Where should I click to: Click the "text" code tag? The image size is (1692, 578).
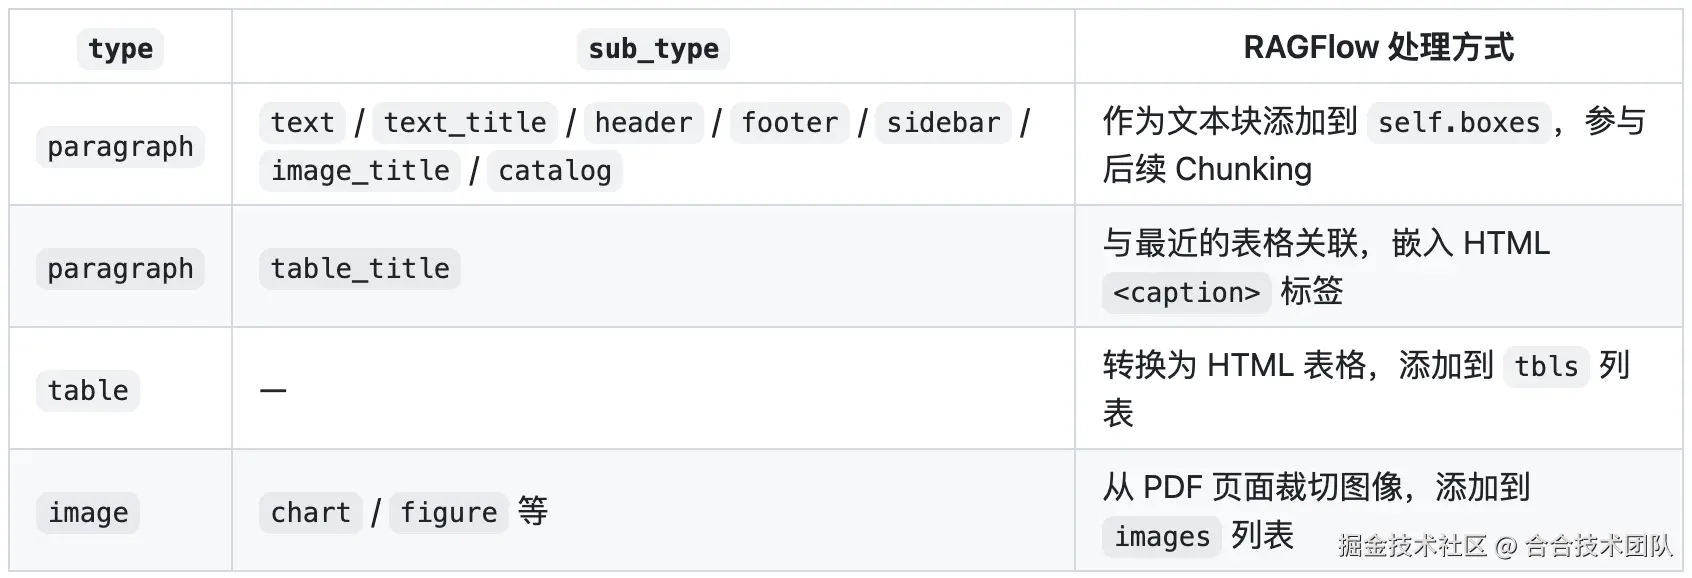pos(302,123)
